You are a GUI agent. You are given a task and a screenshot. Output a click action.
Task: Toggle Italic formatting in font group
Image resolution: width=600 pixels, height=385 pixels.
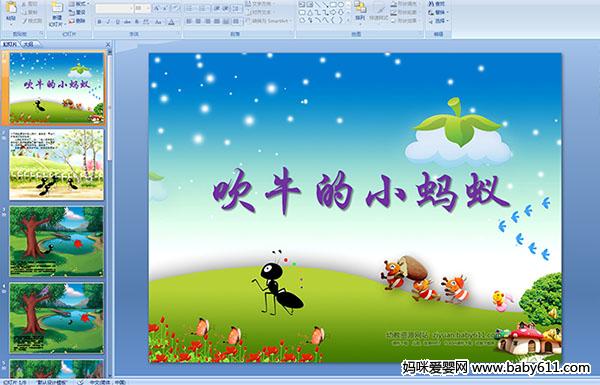(x=108, y=22)
